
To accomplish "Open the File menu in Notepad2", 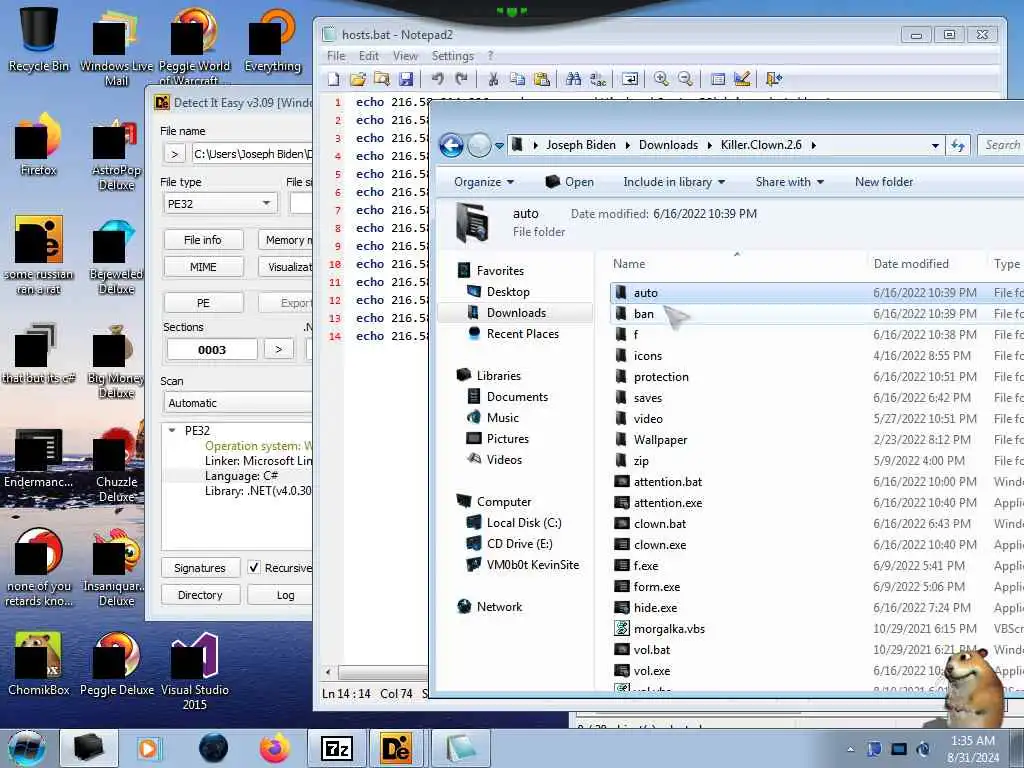I will coord(336,56).
